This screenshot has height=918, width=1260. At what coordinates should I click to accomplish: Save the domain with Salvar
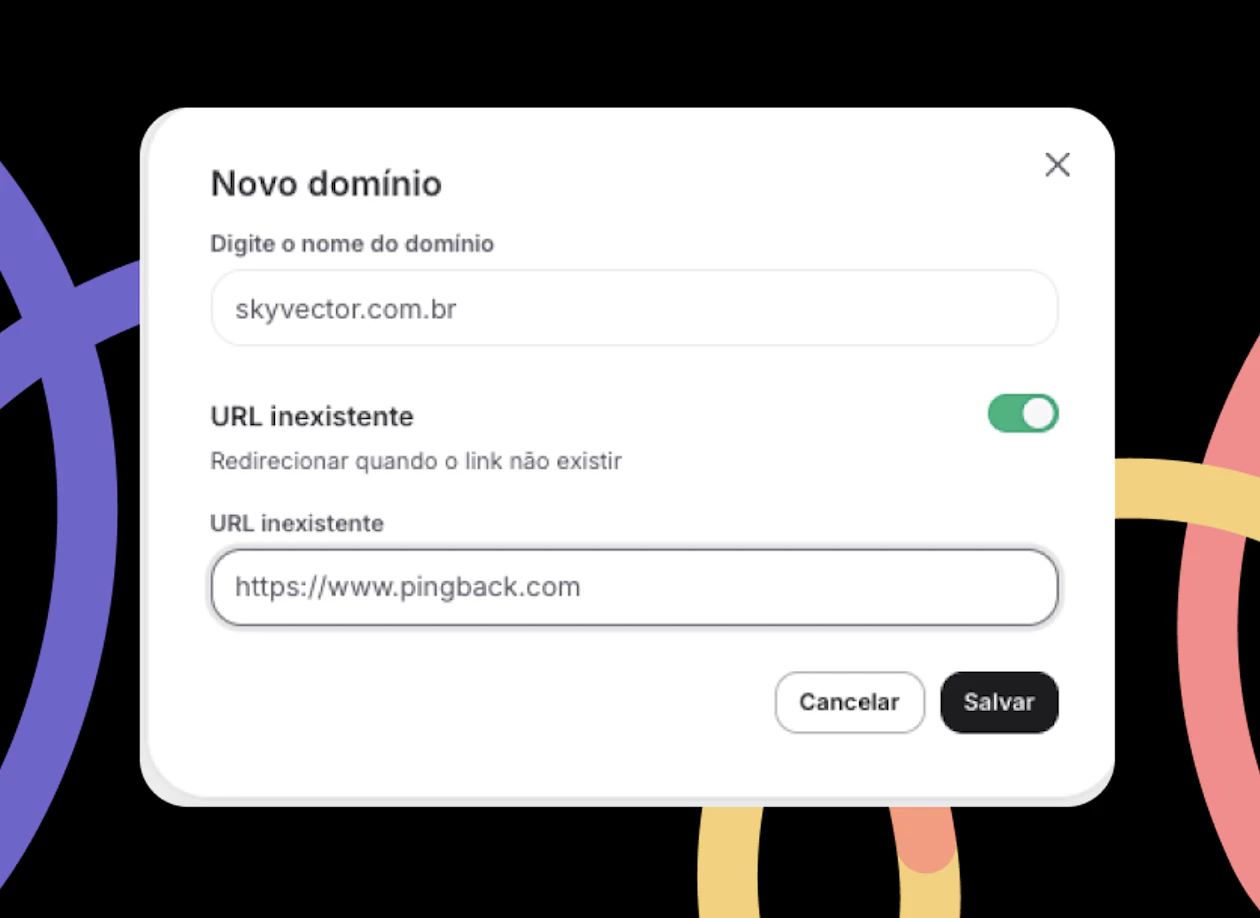(999, 702)
